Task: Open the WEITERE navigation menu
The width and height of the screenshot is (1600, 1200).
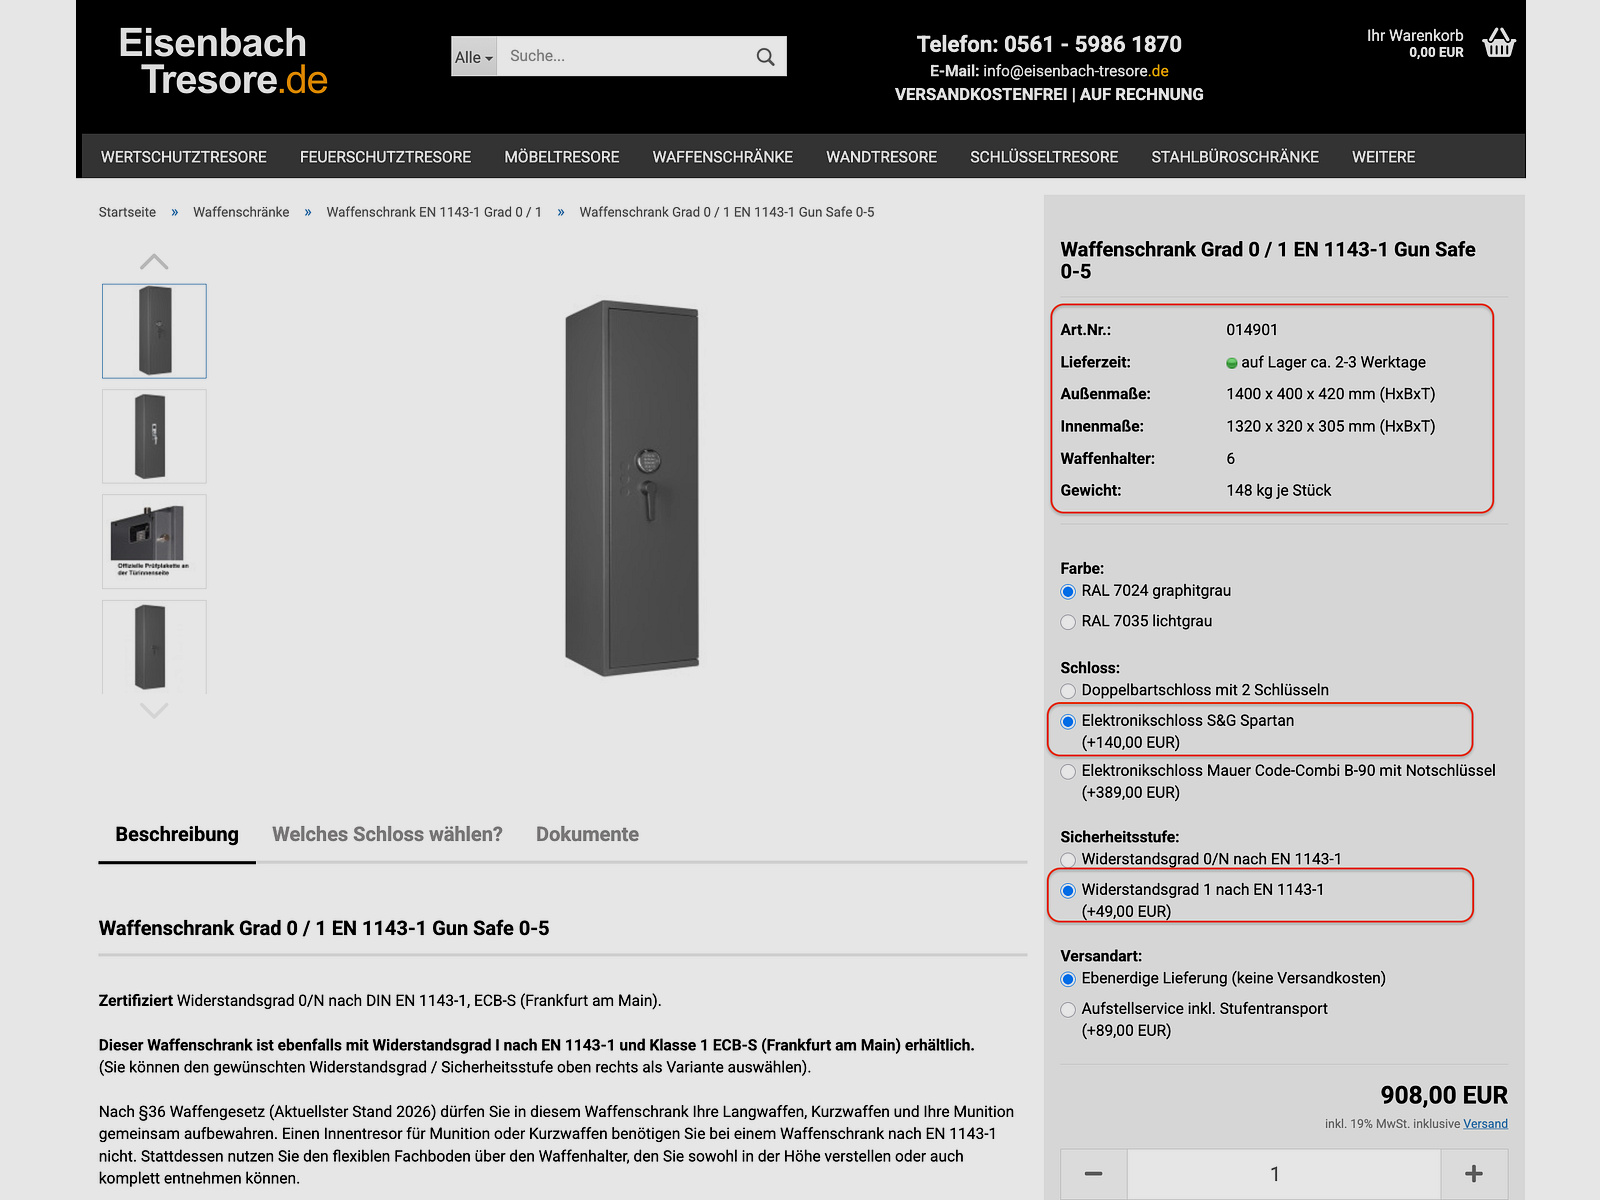Action: pos(1383,157)
